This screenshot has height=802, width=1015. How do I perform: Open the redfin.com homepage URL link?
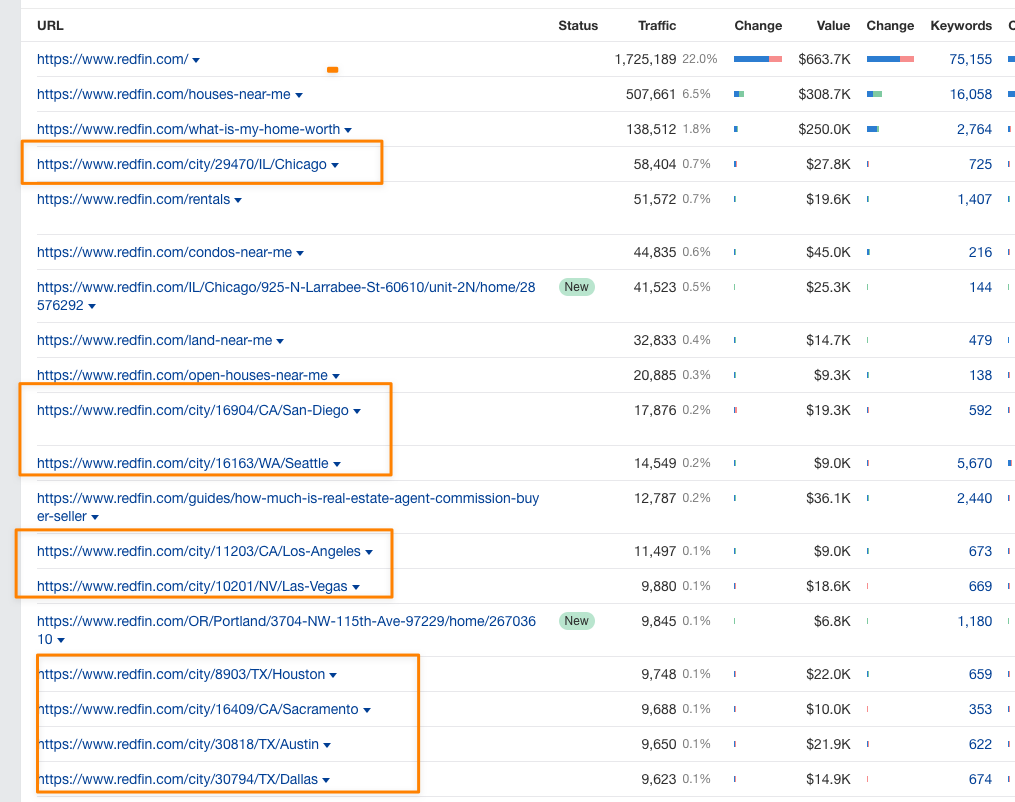click(x=113, y=59)
